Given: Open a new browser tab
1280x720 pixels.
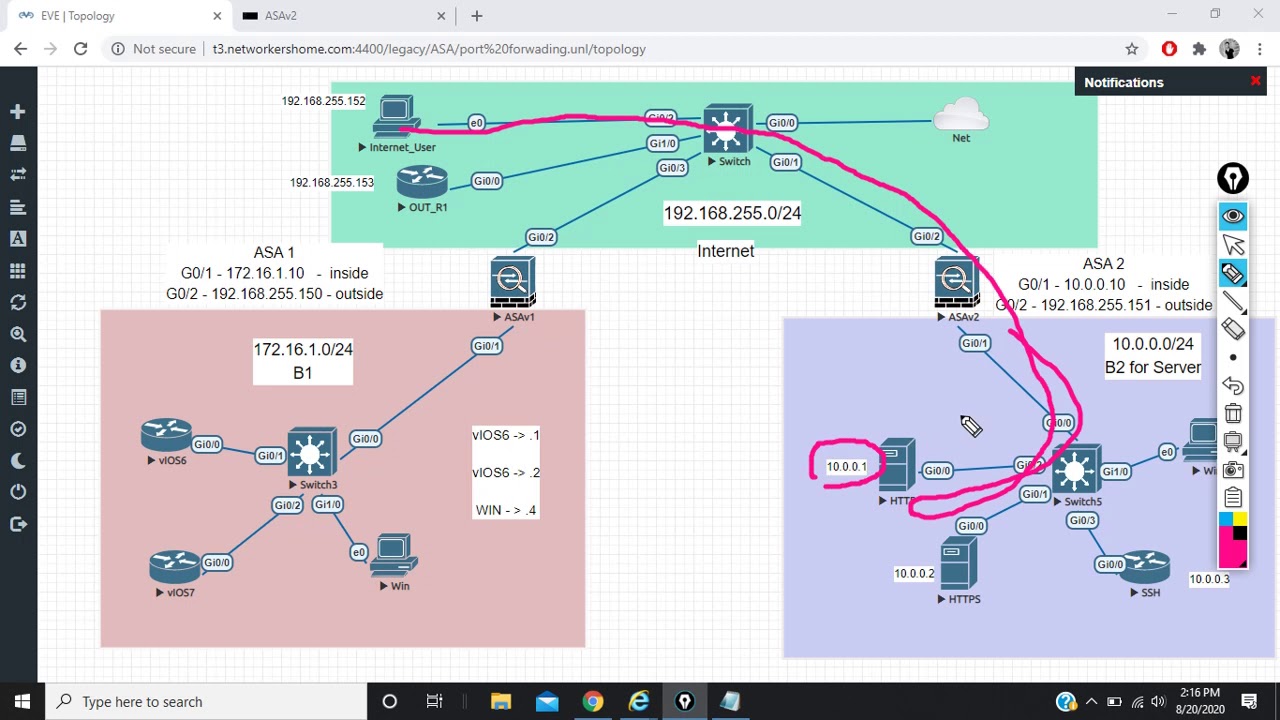Looking at the screenshot, I should click(x=477, y=16).
